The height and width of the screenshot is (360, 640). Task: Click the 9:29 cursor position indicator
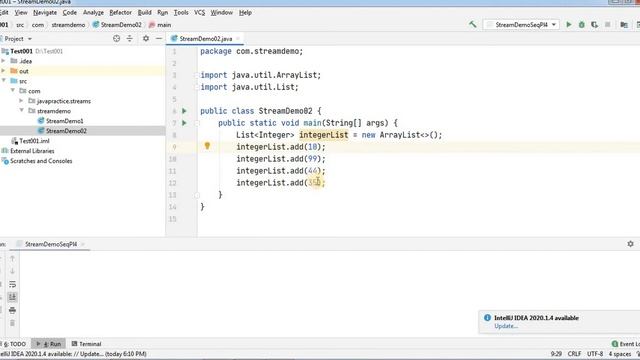[x=556, y=354]
